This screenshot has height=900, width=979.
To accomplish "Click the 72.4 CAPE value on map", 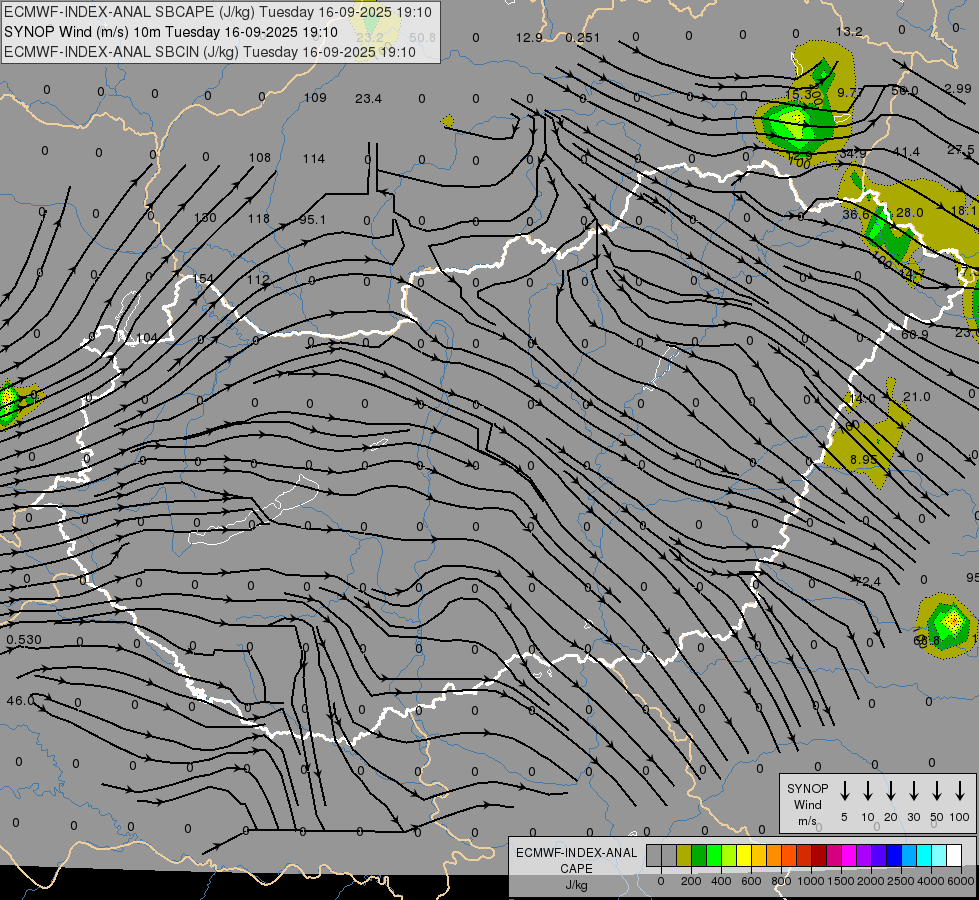I will click(867, 582).
